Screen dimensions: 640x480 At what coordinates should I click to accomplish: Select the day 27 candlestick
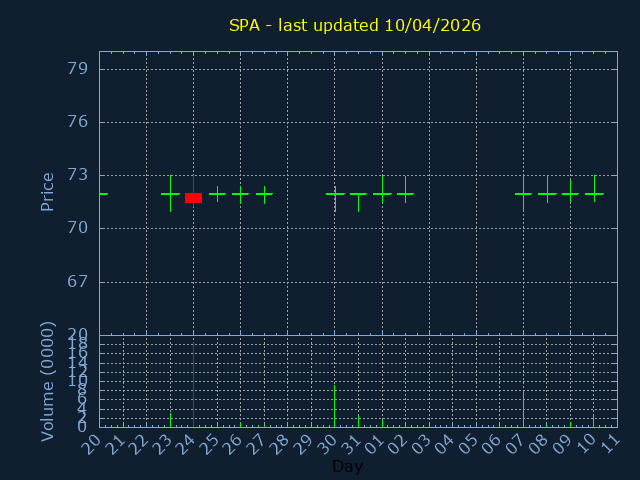[264, 193]
